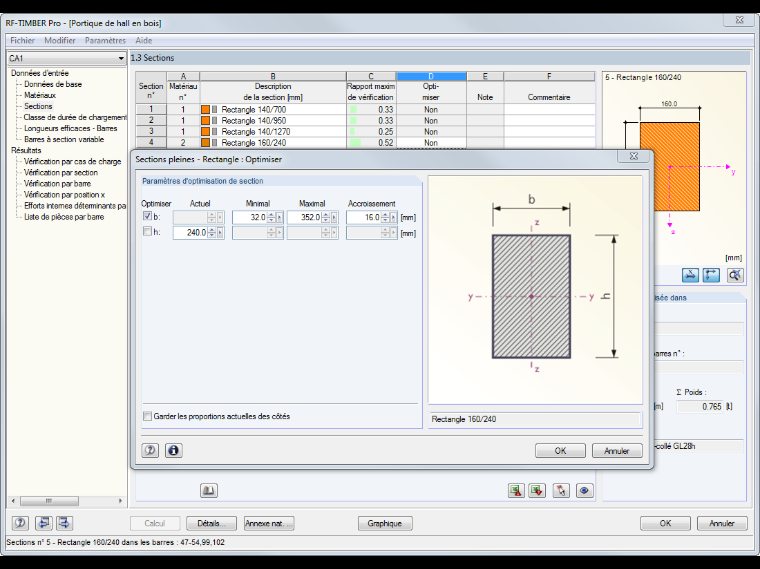Select Longueurs efficaces - Barres item
Viewport: 760px width, 569px height.
(x=71, y=128)
